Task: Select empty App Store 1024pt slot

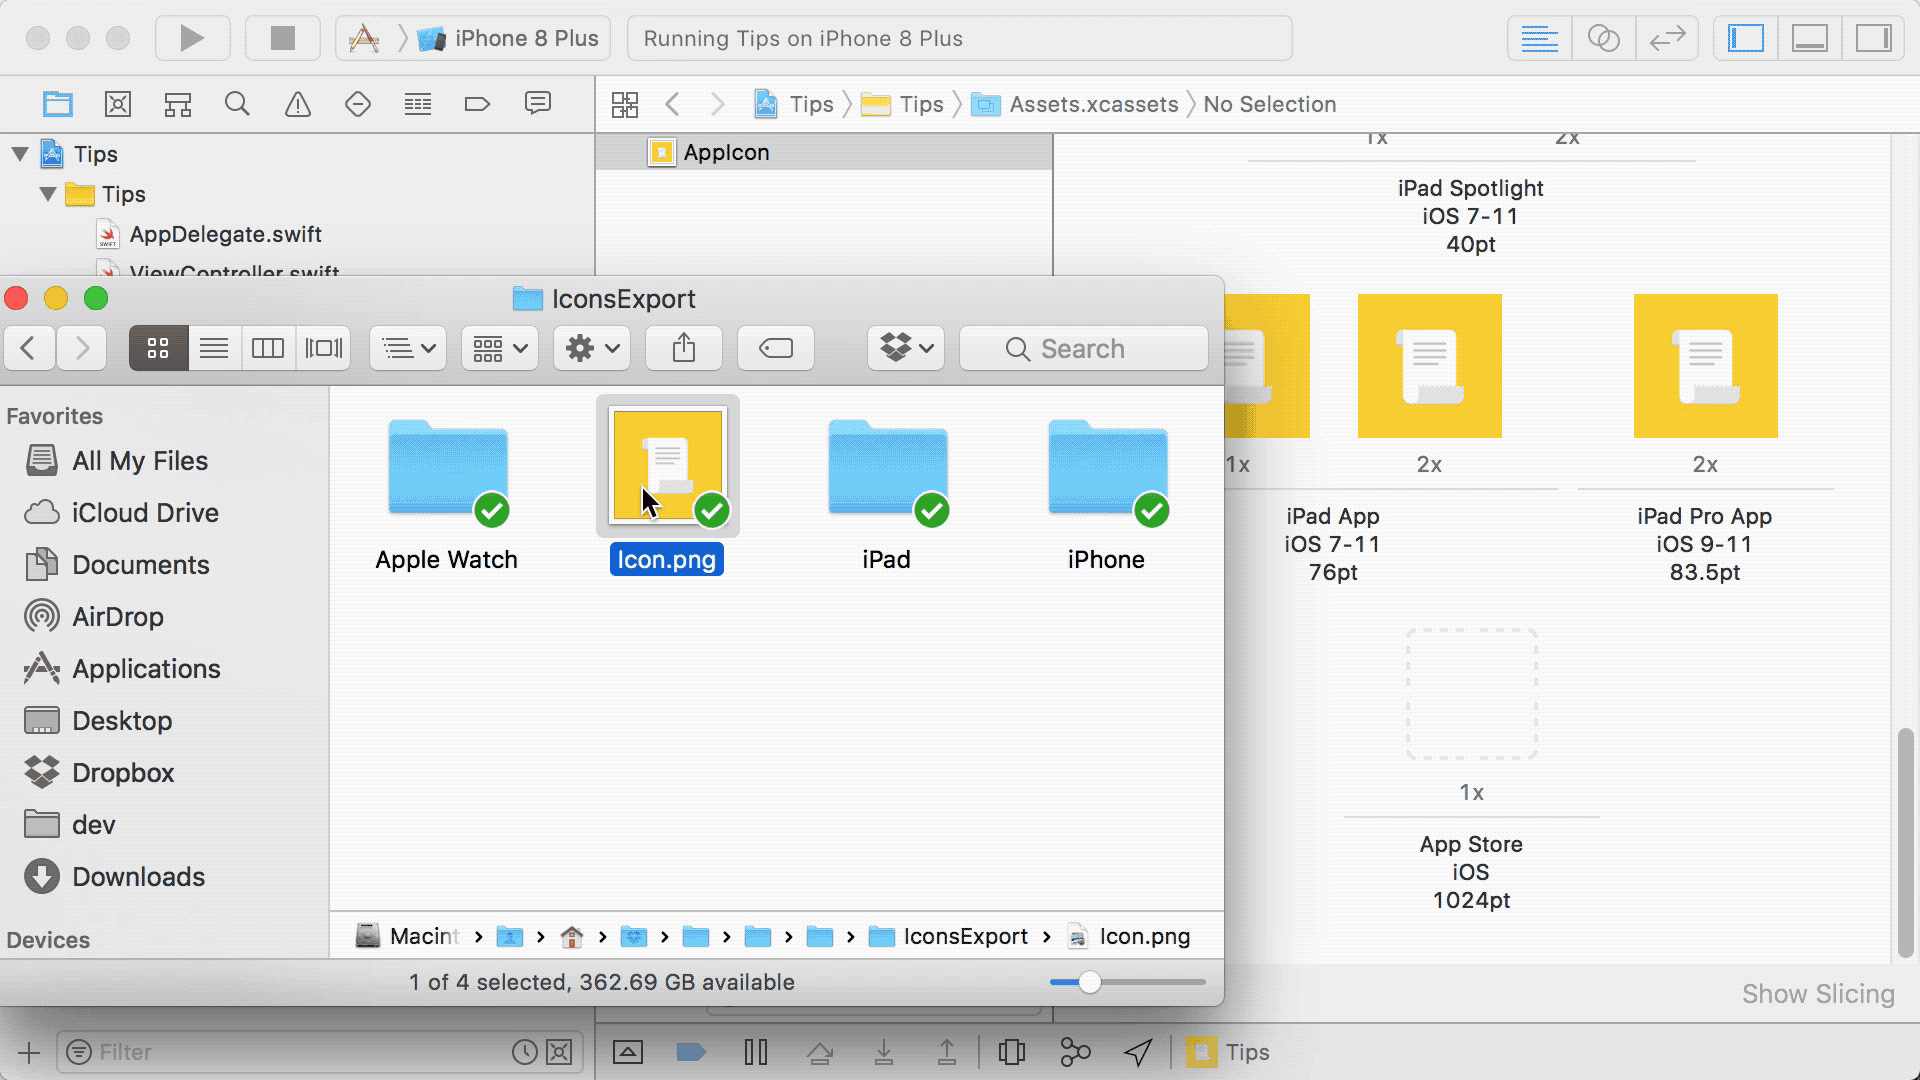Action: coord(1472,694)
